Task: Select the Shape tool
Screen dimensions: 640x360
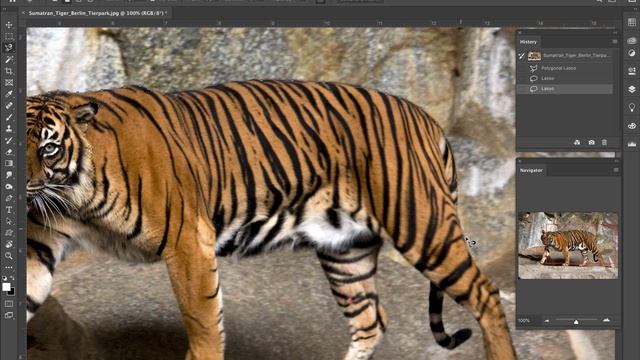Action: point(9,233)
